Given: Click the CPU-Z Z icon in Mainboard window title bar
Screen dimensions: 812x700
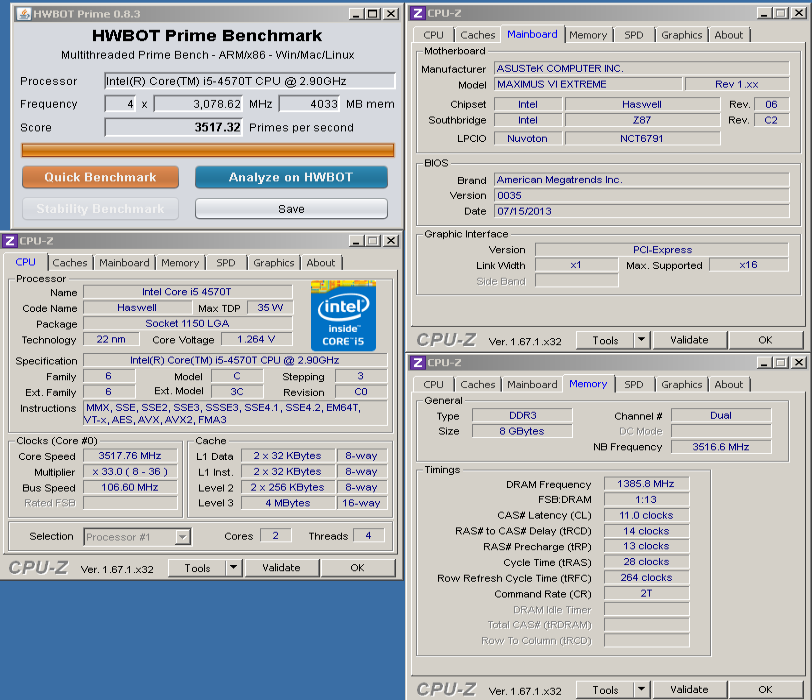Looking at the screenshot, I should click(x=418, y=13).
